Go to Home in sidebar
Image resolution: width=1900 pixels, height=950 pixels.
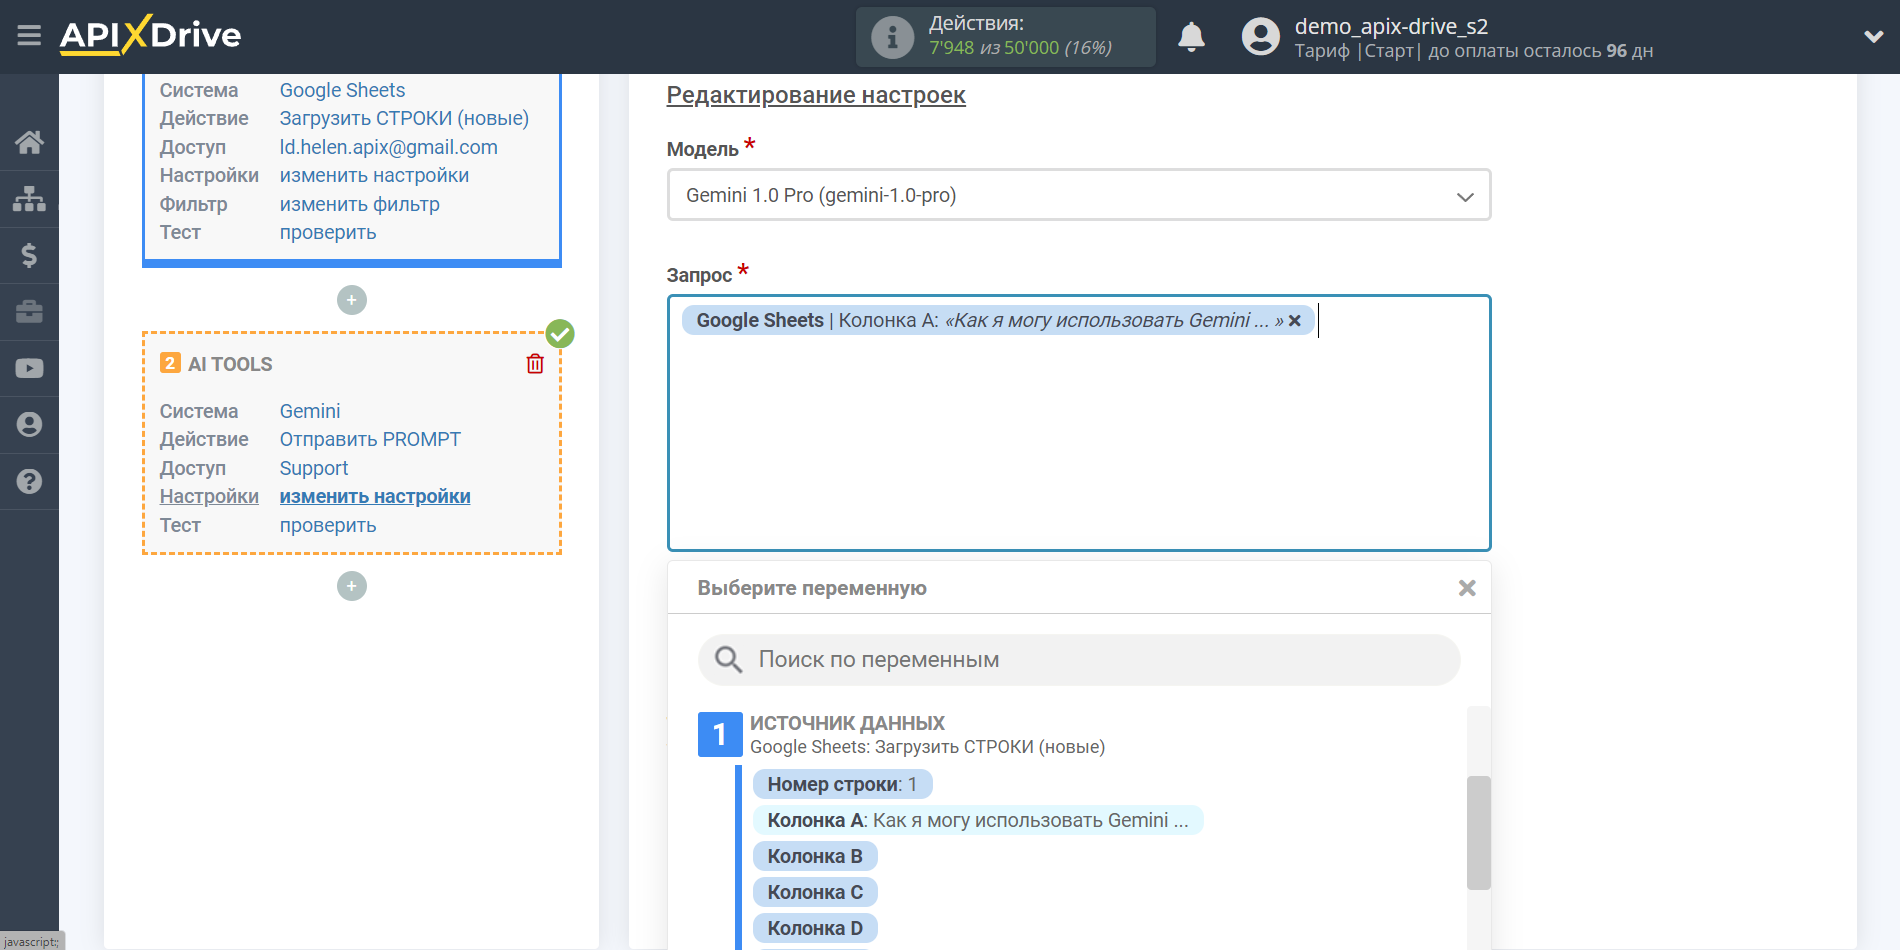click(29, 142)
